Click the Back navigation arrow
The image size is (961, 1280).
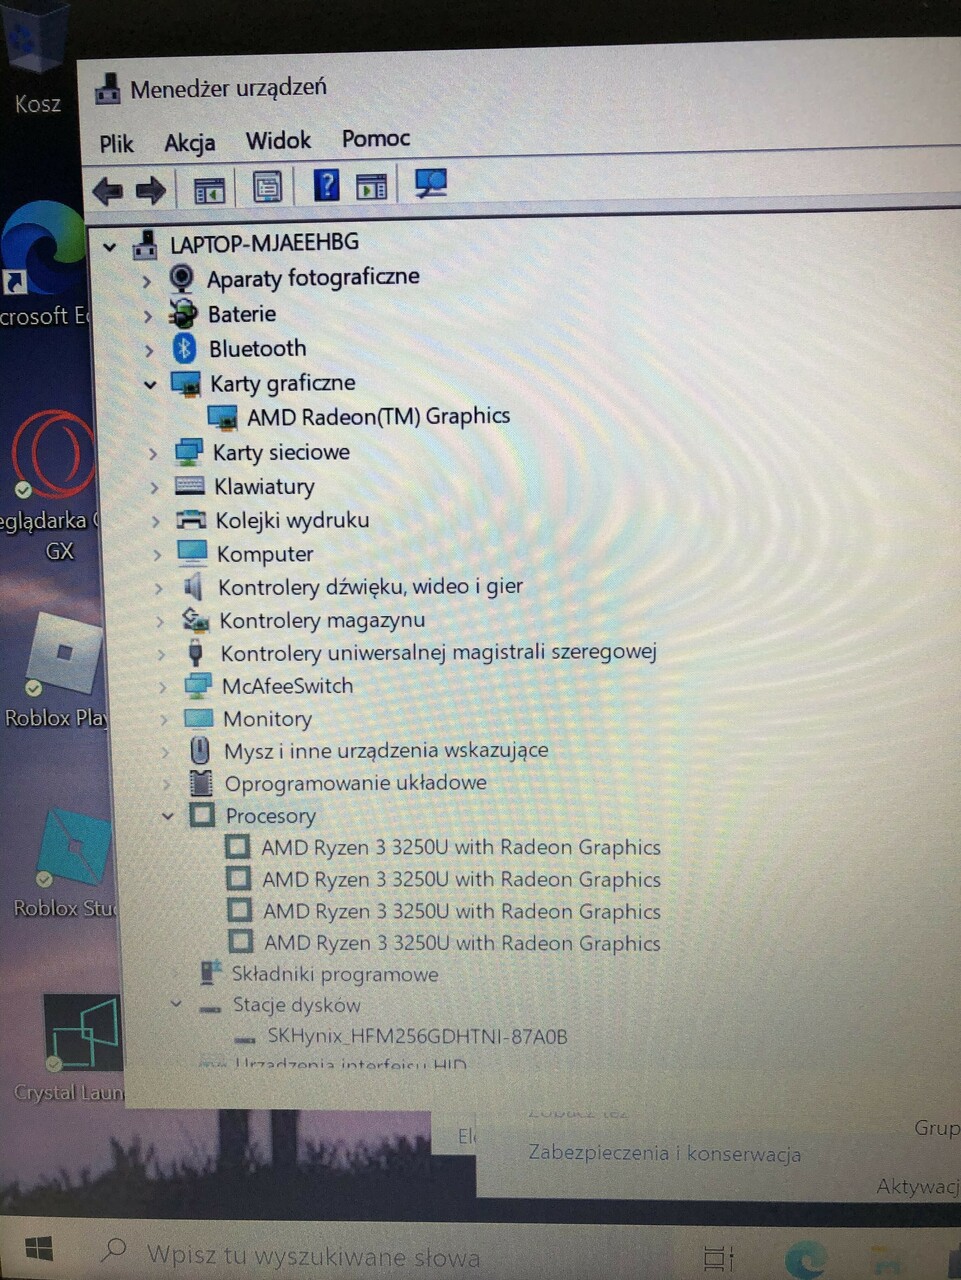107,190
